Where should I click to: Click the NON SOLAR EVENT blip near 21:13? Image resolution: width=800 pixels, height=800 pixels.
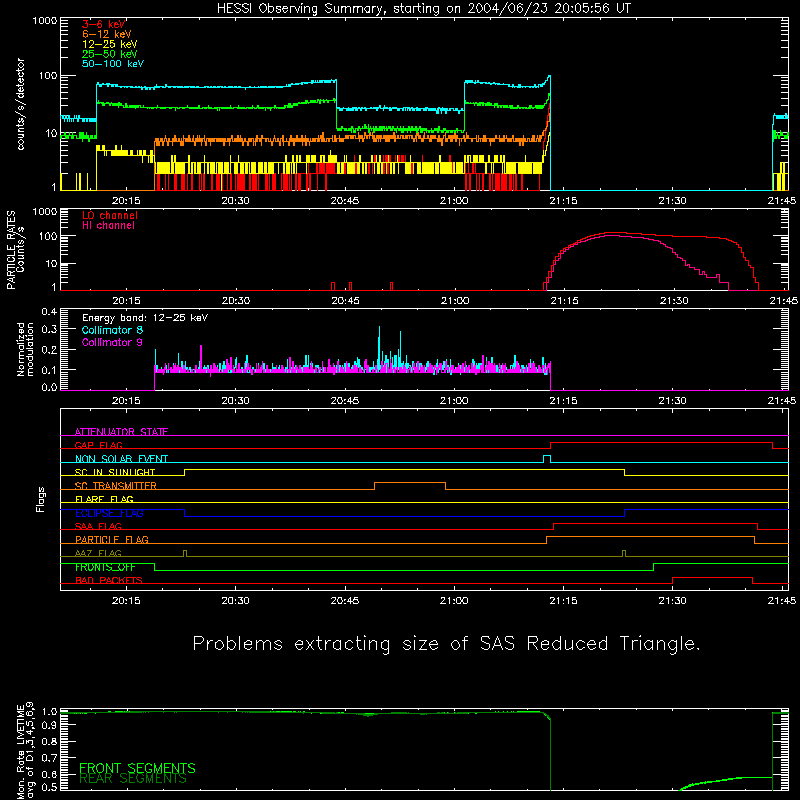(546, 458)
